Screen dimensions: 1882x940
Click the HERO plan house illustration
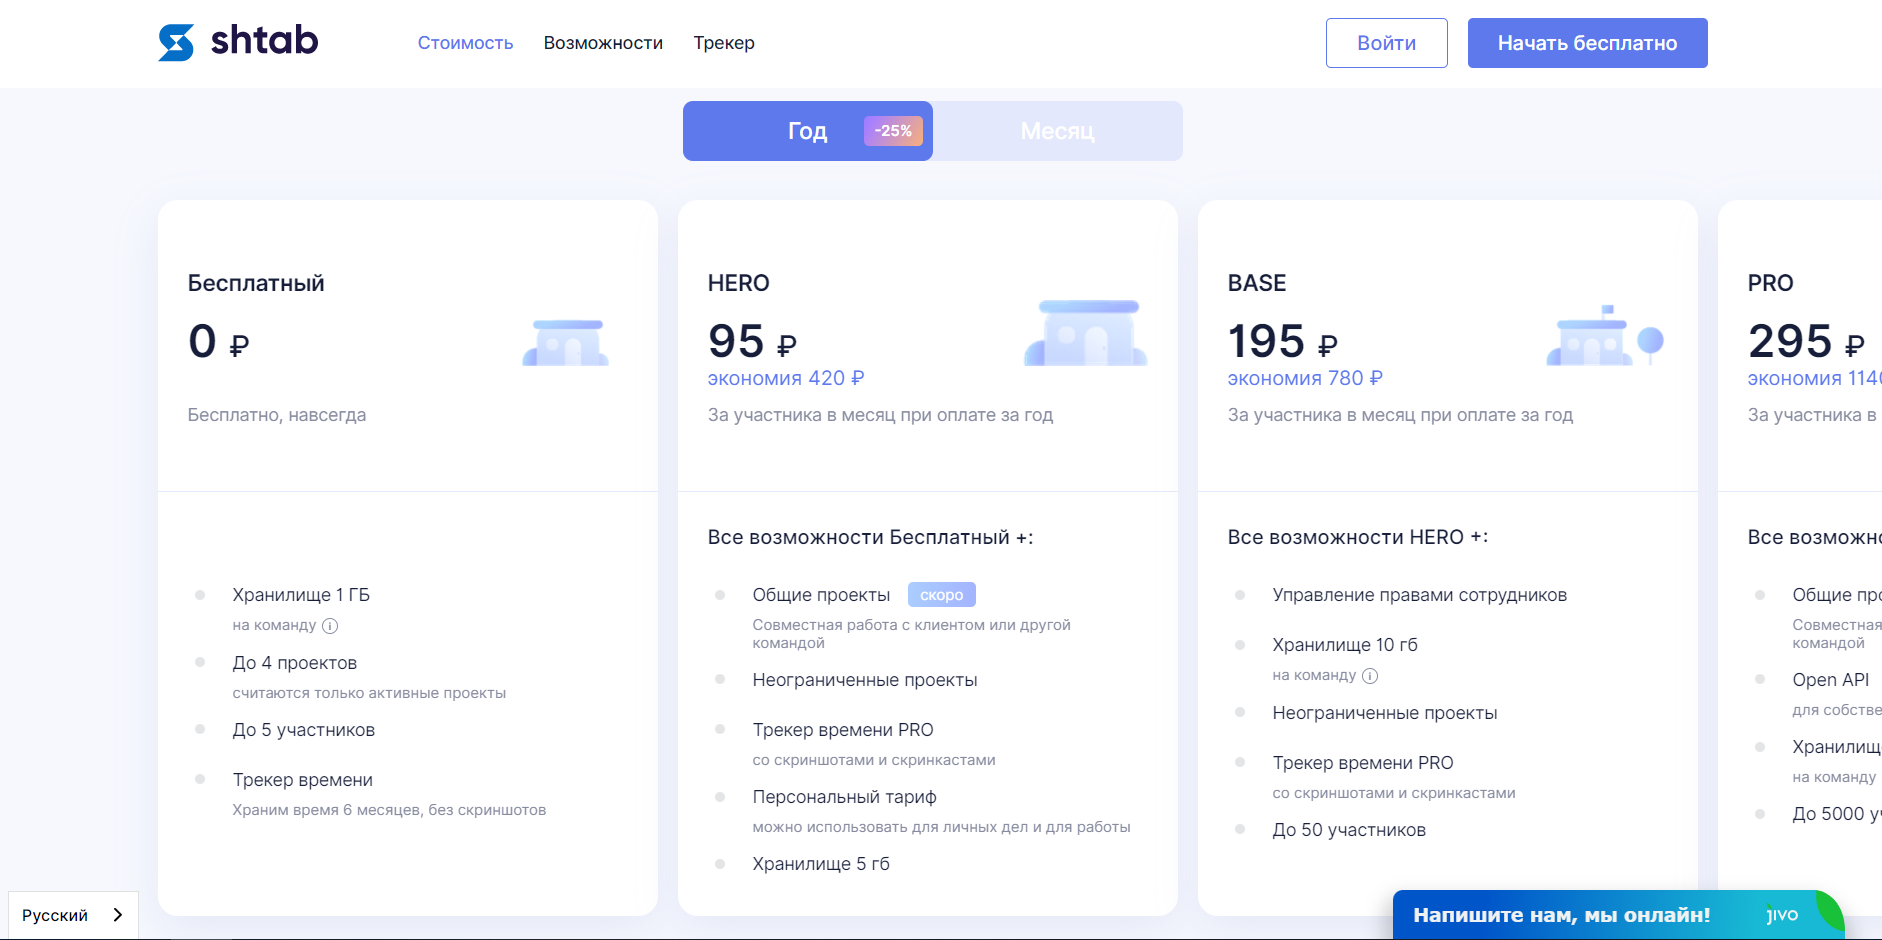tap(1086, 333)
